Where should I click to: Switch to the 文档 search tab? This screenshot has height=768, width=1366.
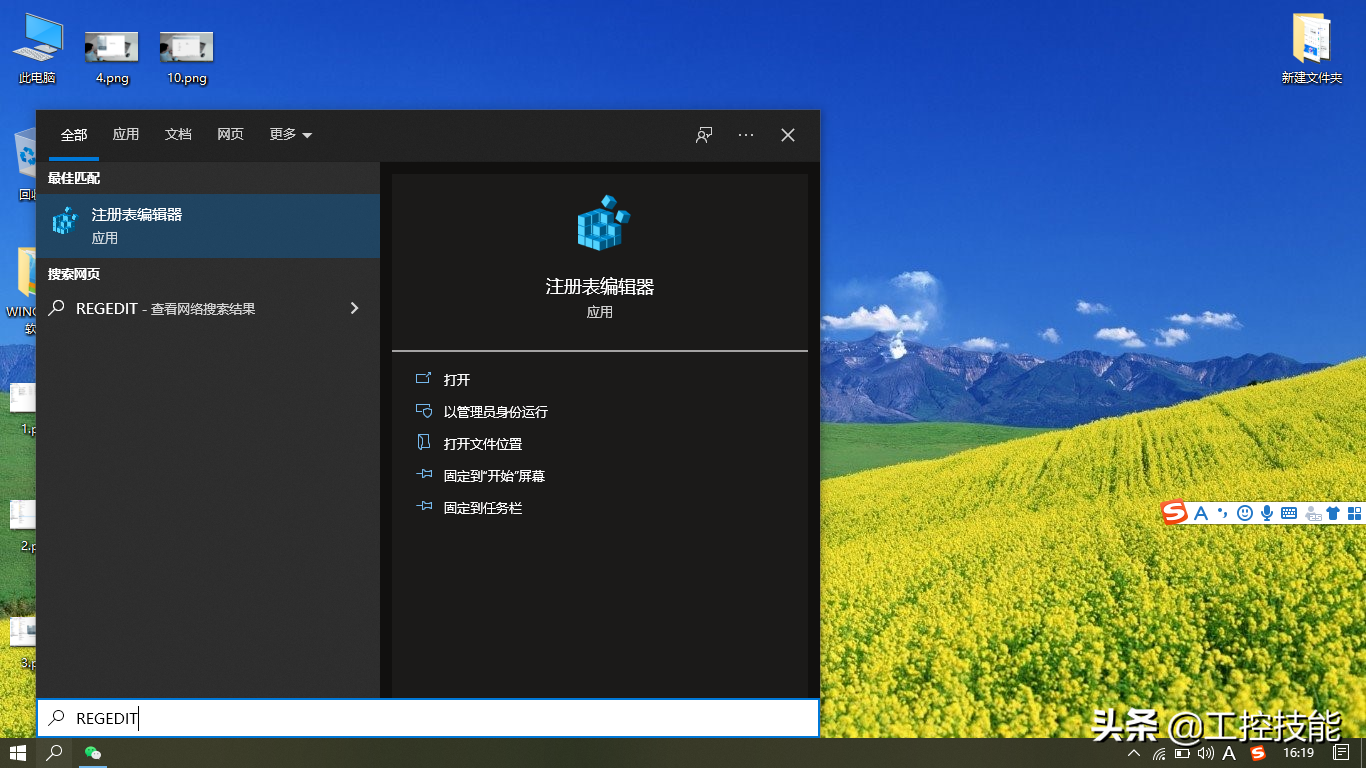click(x=178, y=134)
